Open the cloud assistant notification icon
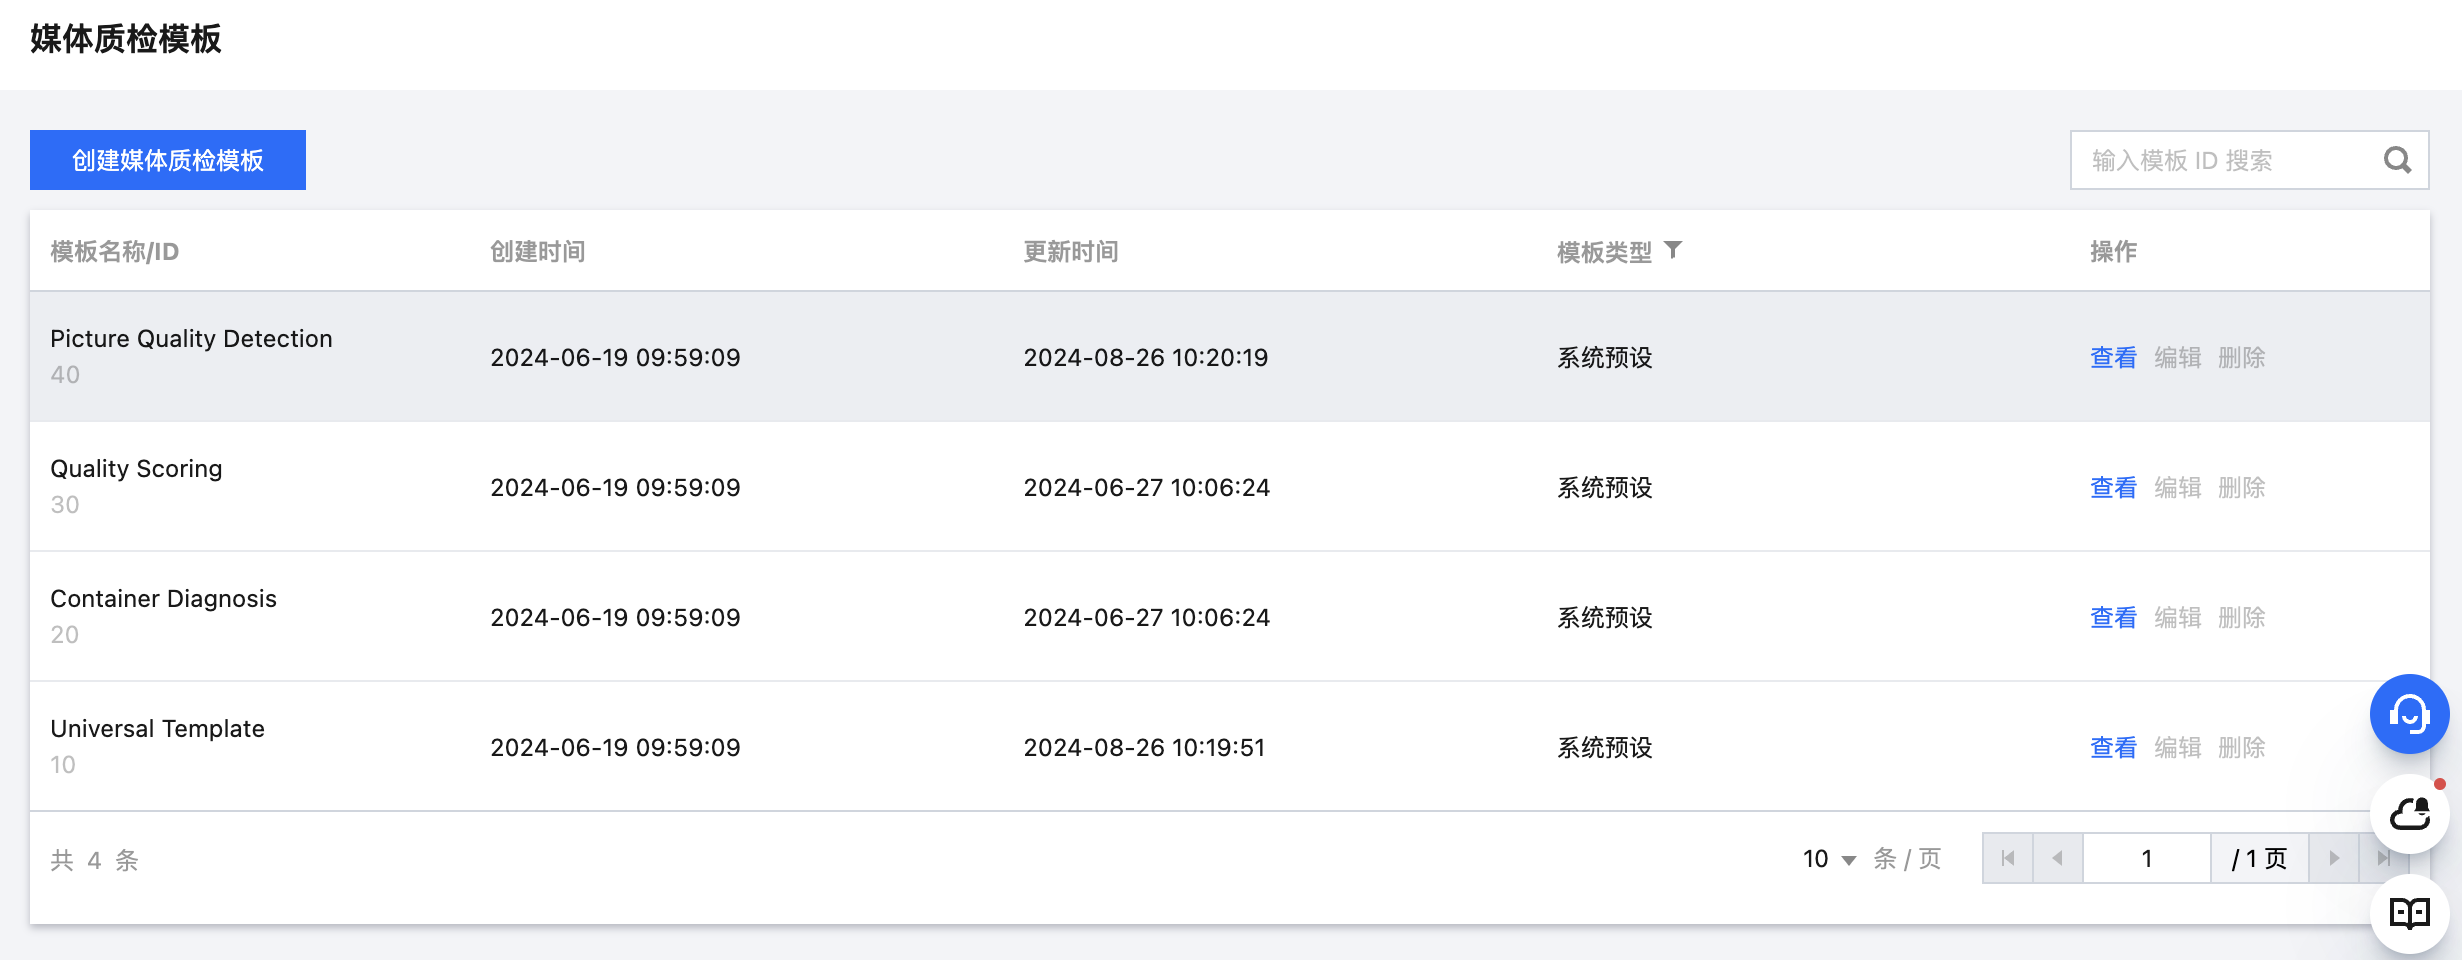This screenshot has width=2462, height=960. click(x=2409, y=814)
